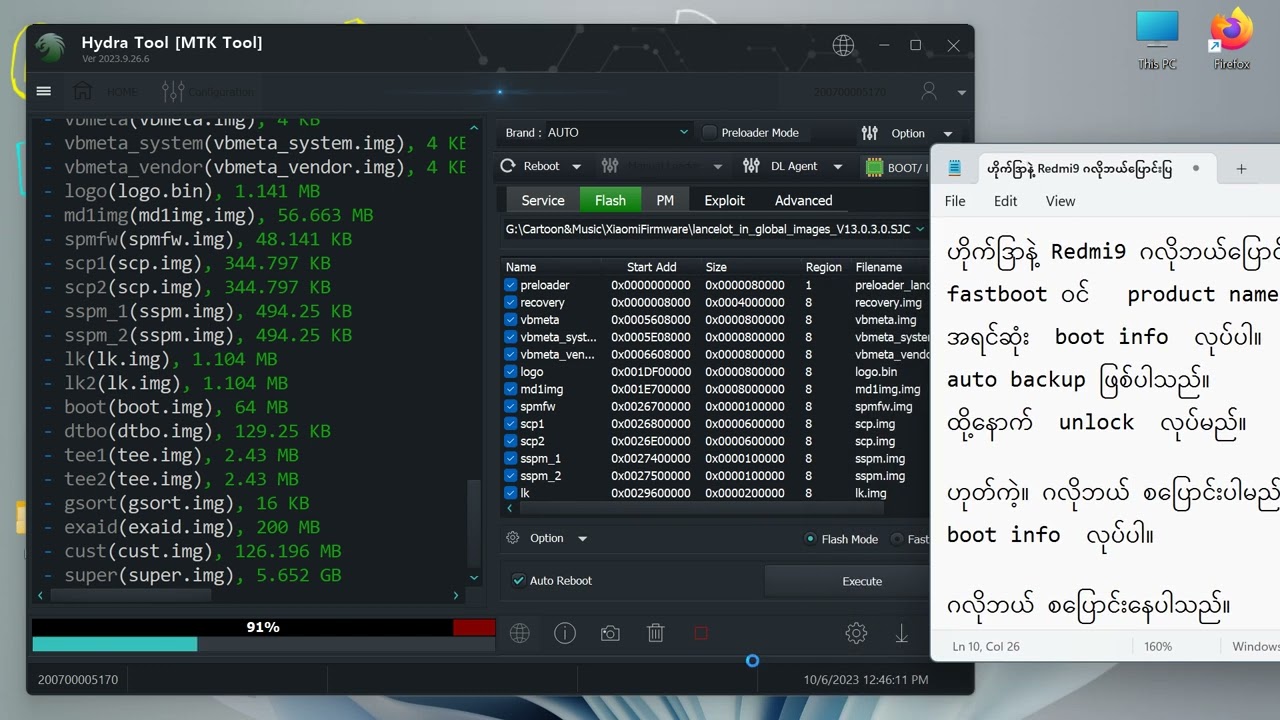This screenshot has height=720, width=1280.
Task: Click the Filename column header
Action: click(879, 267)
